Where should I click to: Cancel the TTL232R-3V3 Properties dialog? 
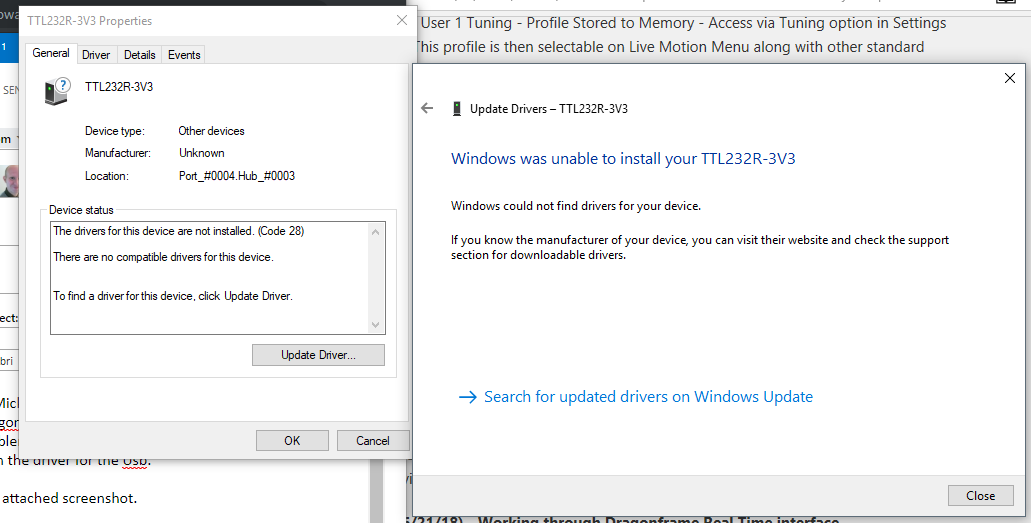(372, 440)
